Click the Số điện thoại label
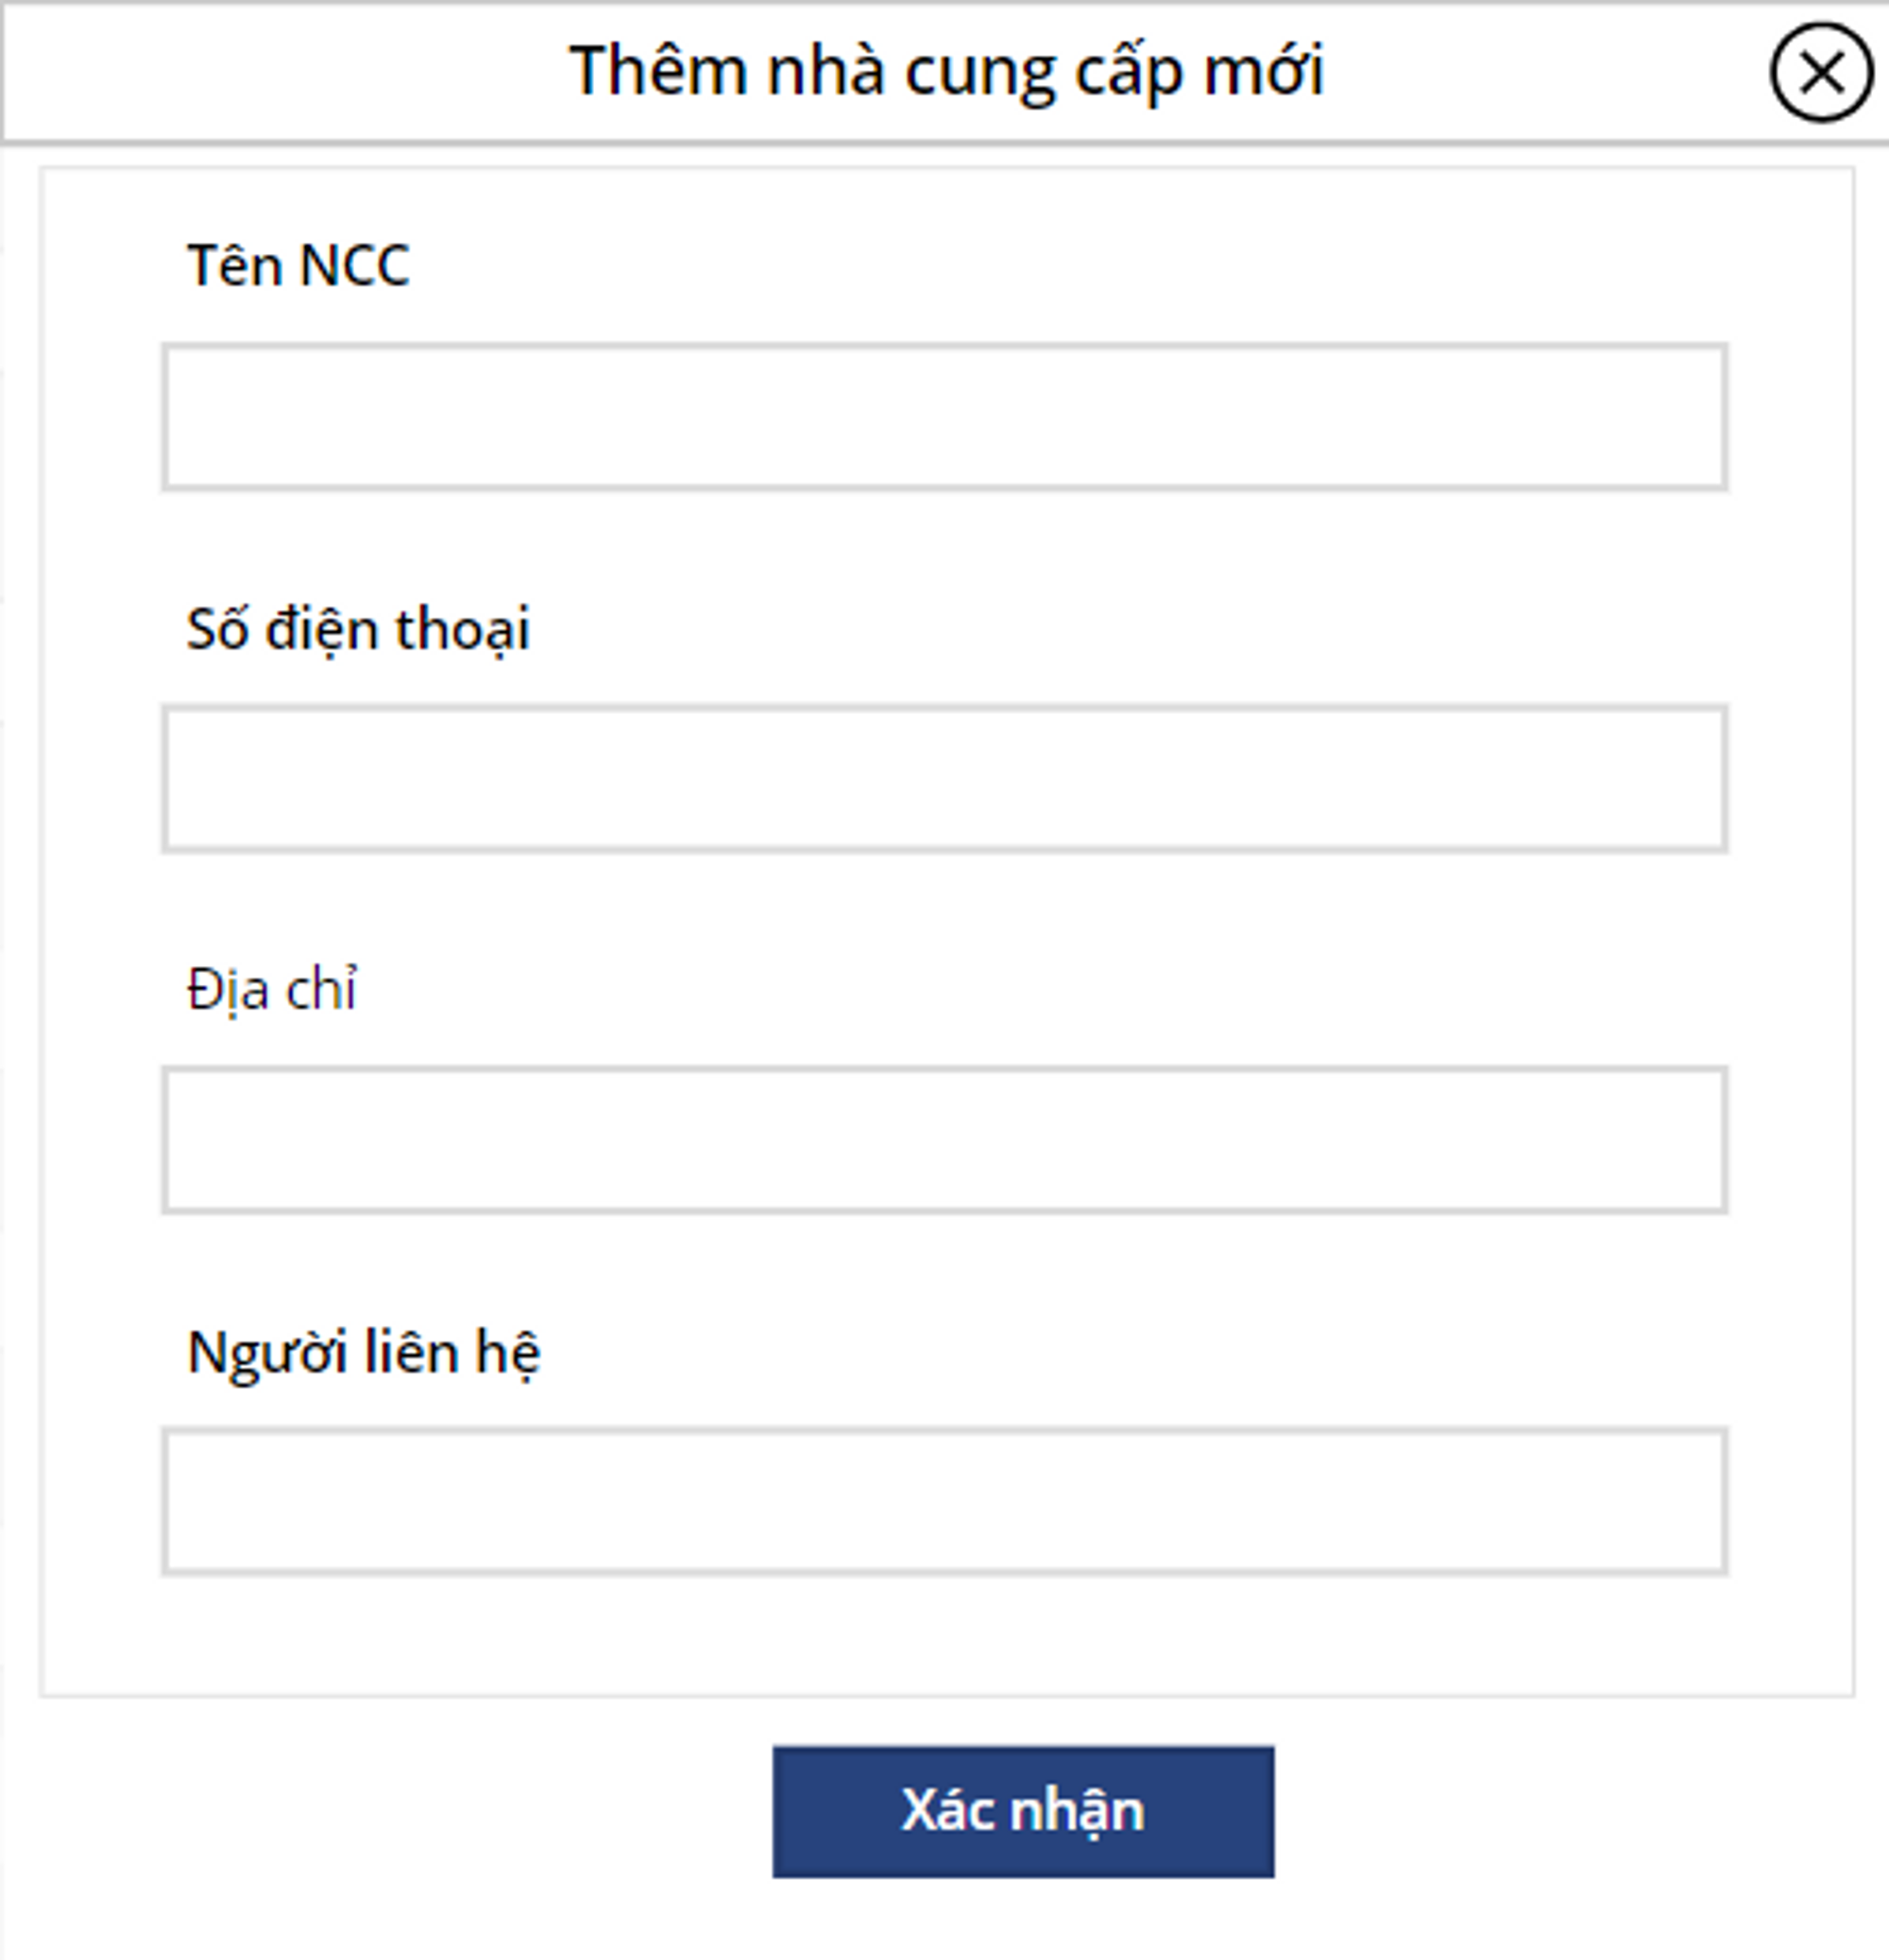 358,630
